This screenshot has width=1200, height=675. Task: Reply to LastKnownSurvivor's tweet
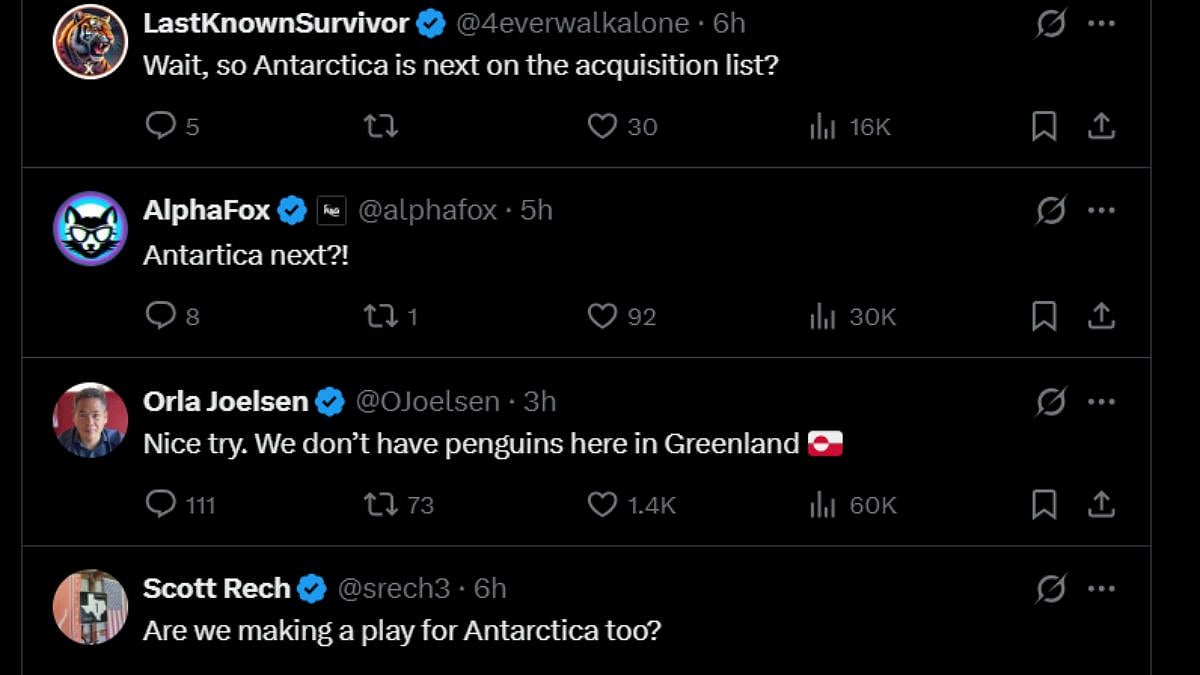click(161, 126)
